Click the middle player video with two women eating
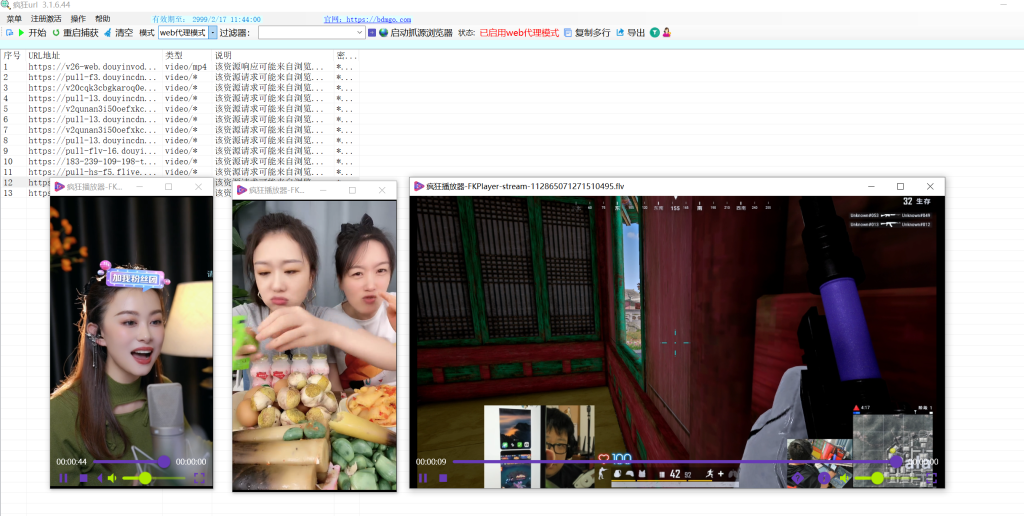 point(314,345)
